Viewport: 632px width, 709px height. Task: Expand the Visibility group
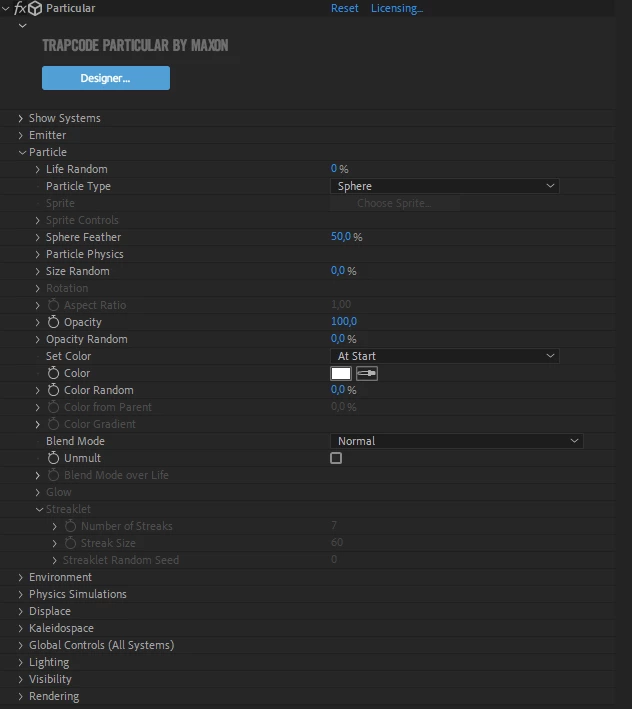(21, 679)
